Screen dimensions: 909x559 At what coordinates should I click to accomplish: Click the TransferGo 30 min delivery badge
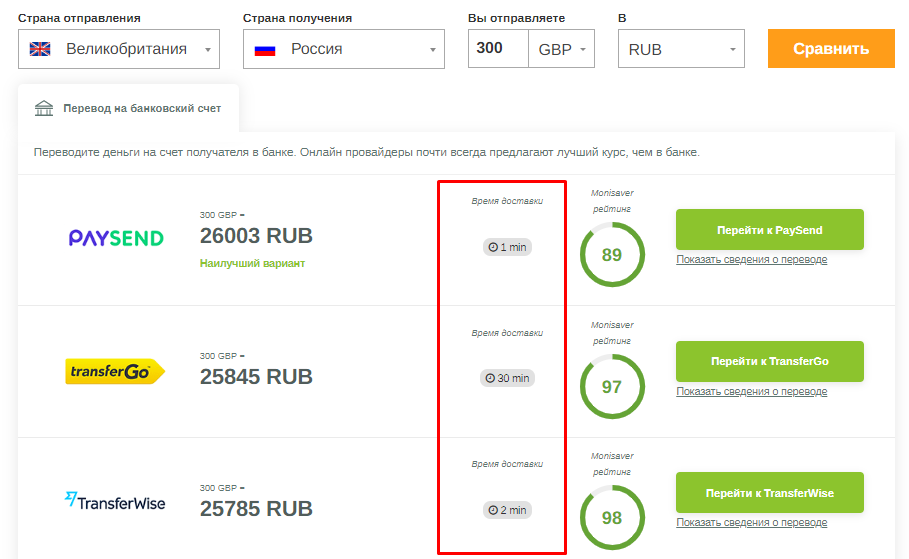507,378
